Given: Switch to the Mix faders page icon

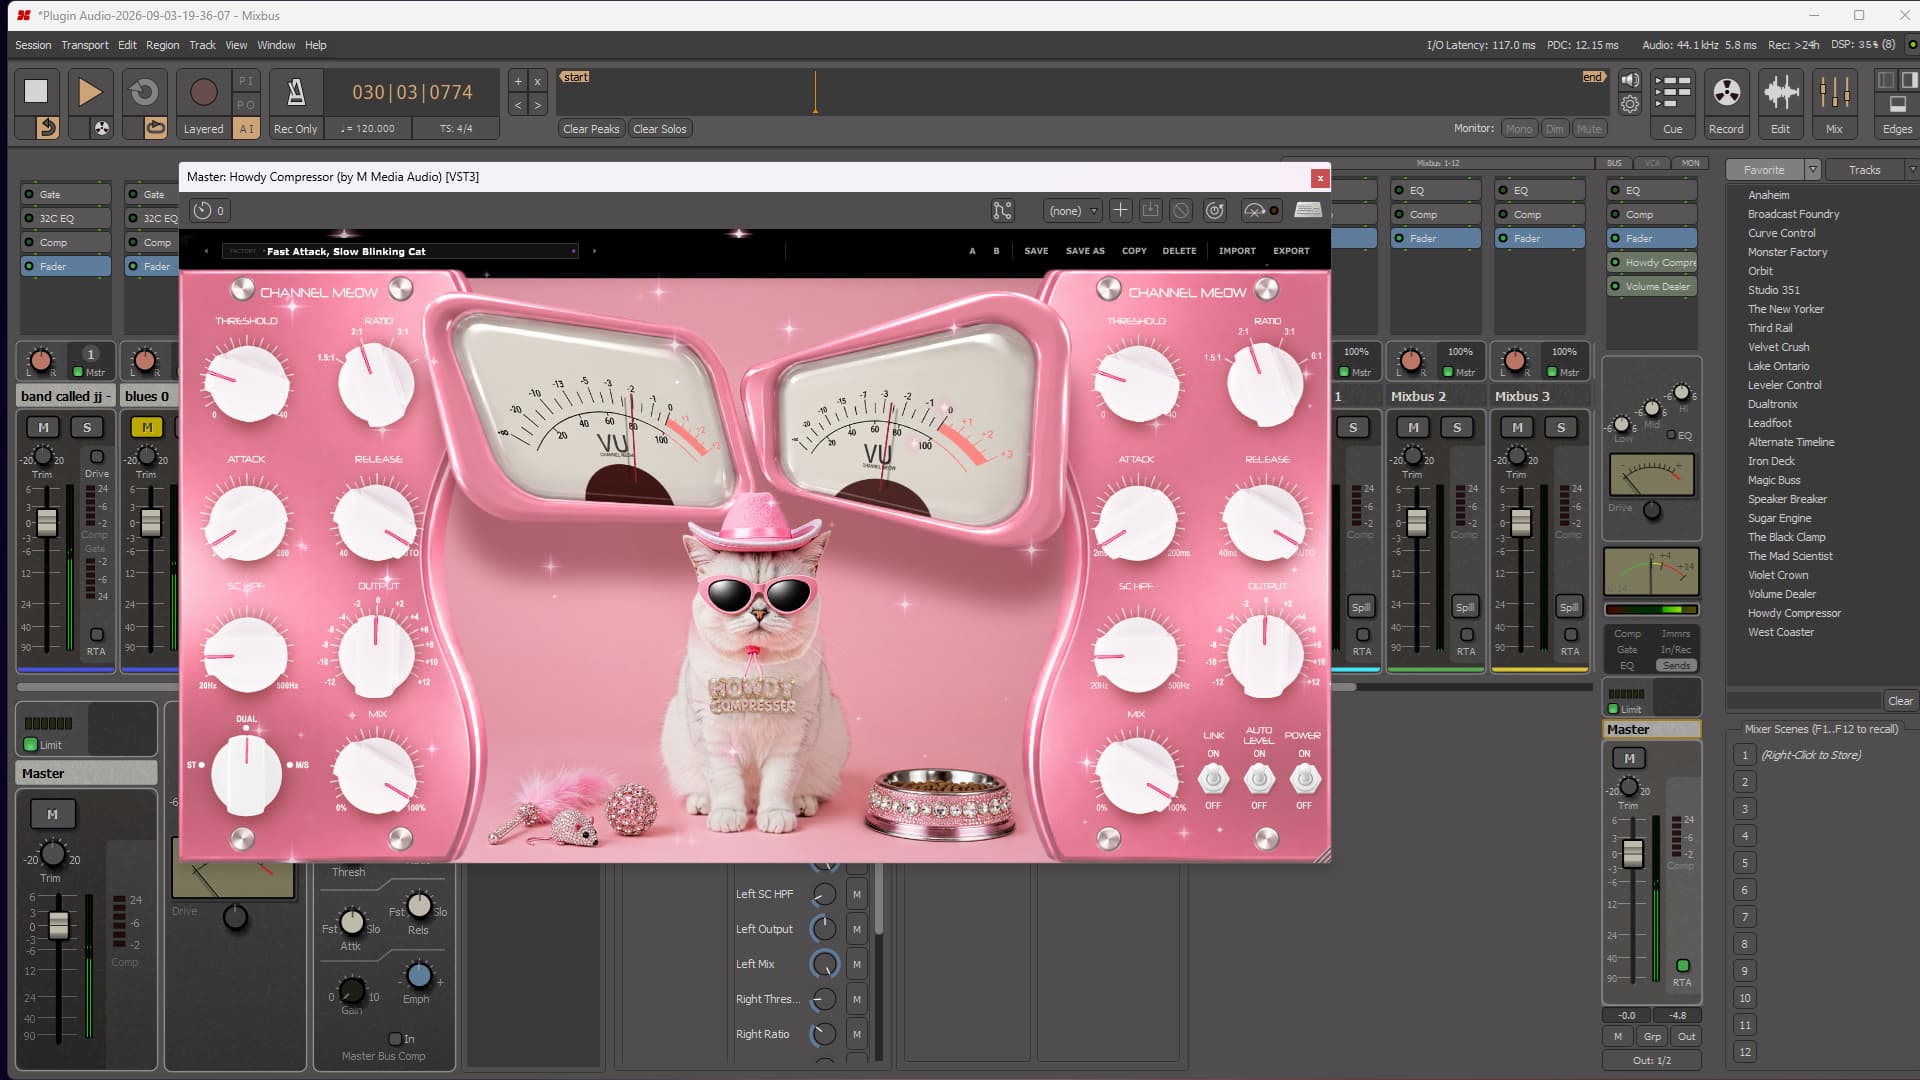Looking at the screenshot, I should [1834, 92].
